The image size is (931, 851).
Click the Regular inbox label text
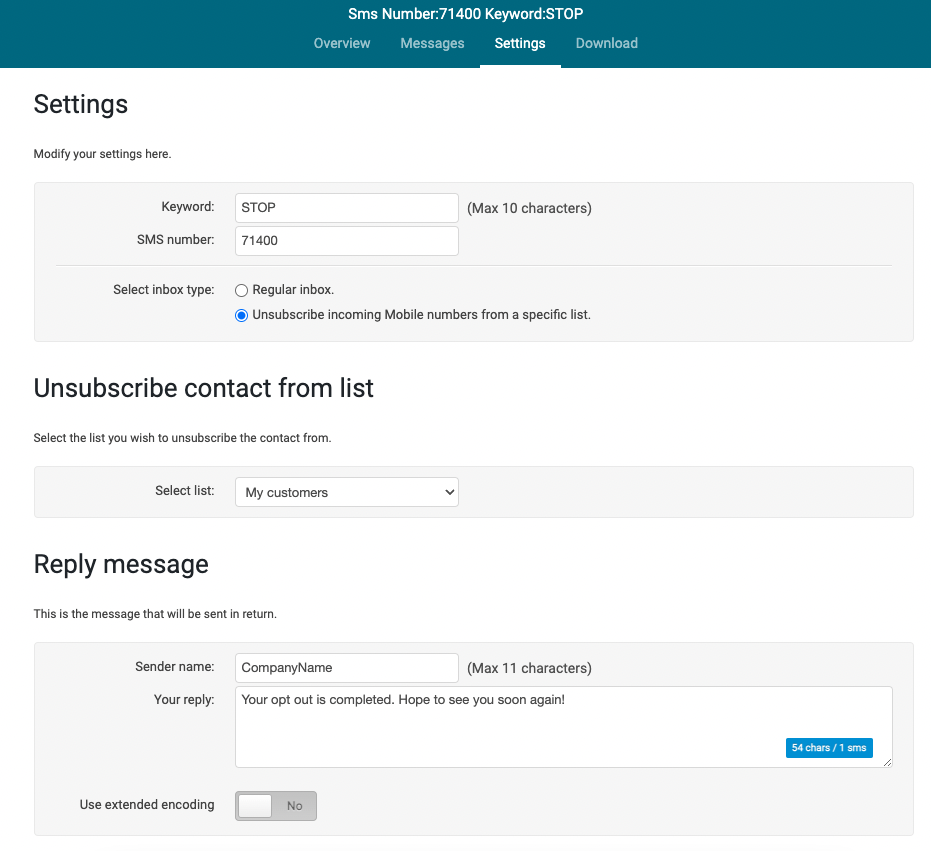[x=293, y=290]
